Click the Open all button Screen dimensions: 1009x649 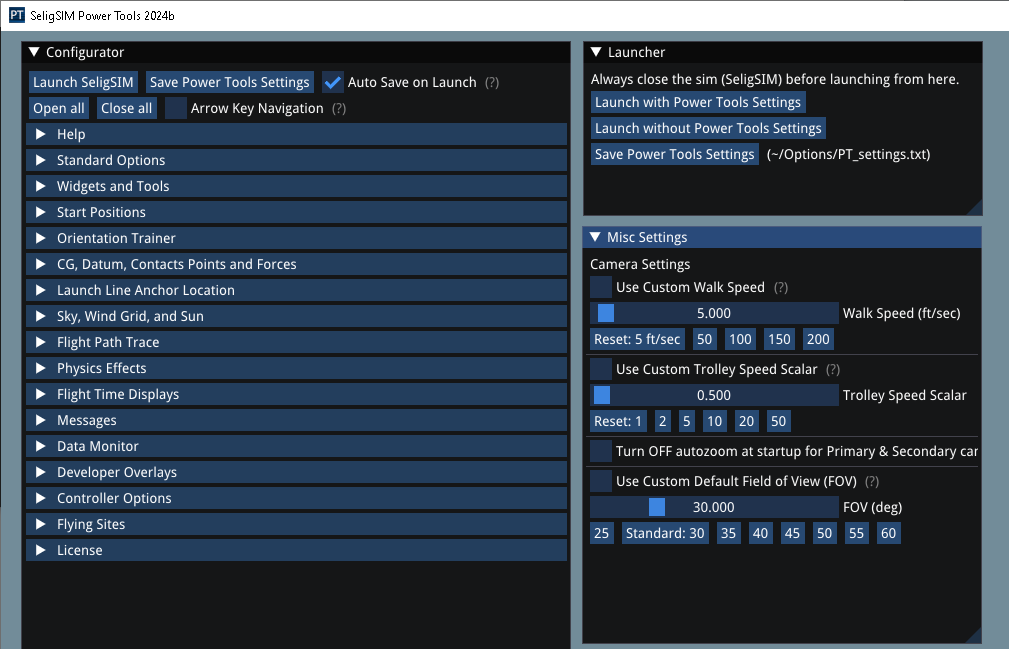pyautogui.click(x=59, y=108)
